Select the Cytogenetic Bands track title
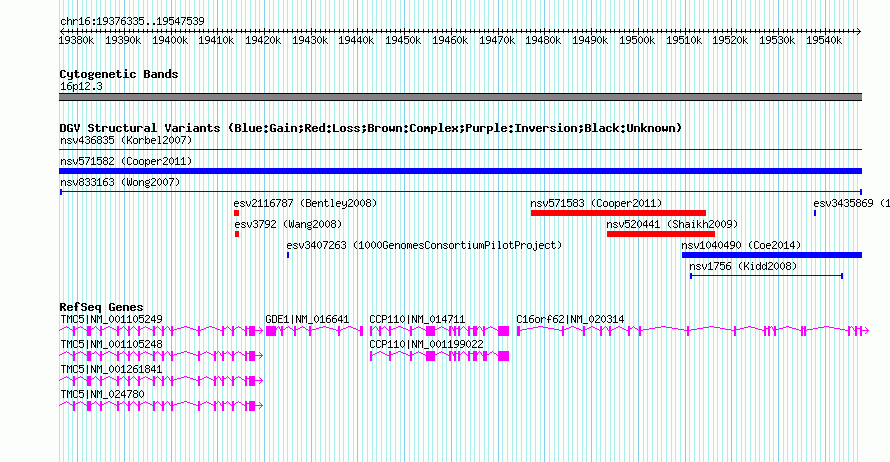Viewport: 890px width, 462px height. [x=119, y=74]
